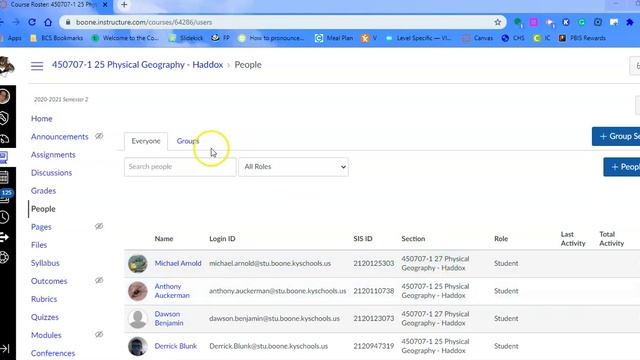Click the hidden-eye icon beside Pages
Screen dimensions: 640x360
click(x=99, y=226)
